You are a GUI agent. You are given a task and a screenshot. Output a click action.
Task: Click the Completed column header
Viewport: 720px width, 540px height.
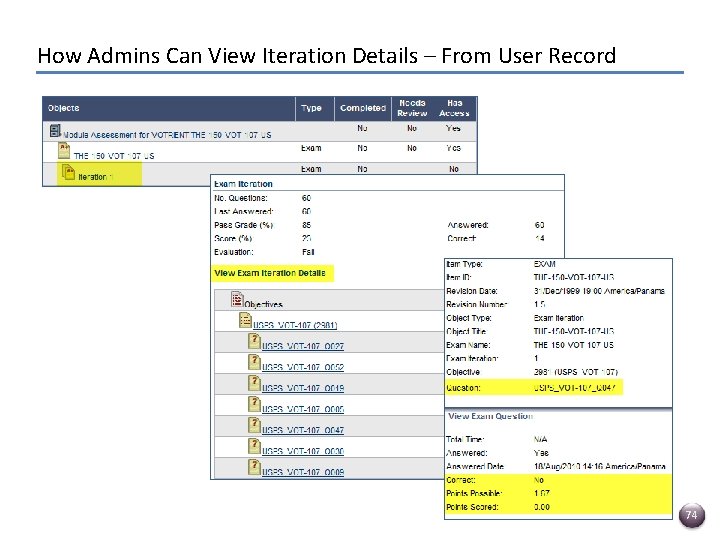pos(363,108)
